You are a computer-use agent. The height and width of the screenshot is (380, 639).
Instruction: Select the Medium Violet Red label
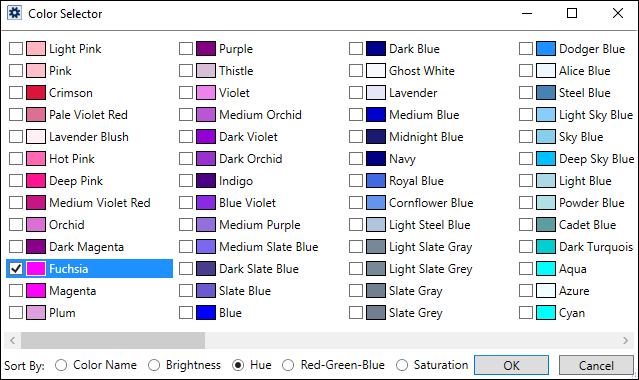point(100,203)
